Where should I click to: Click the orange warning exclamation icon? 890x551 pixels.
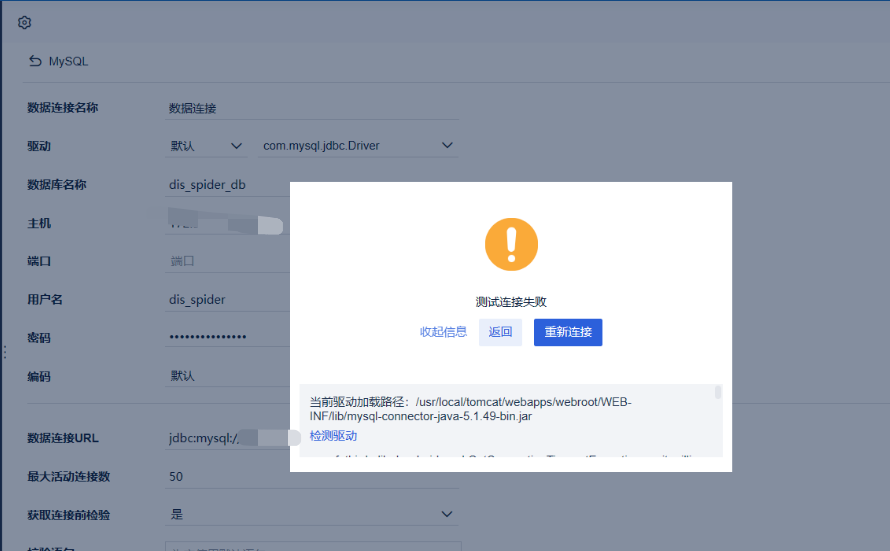click(x=511, y=245)
